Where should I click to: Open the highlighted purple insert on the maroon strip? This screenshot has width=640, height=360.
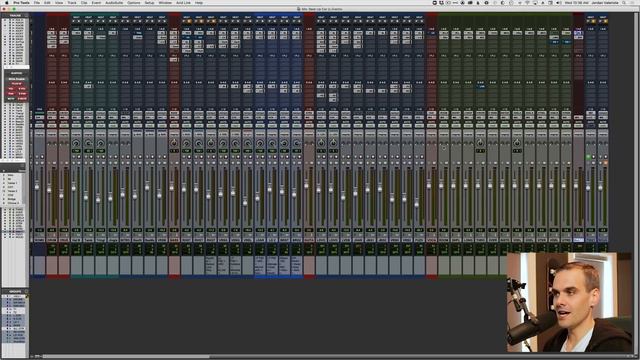click(x=578, y=33)
